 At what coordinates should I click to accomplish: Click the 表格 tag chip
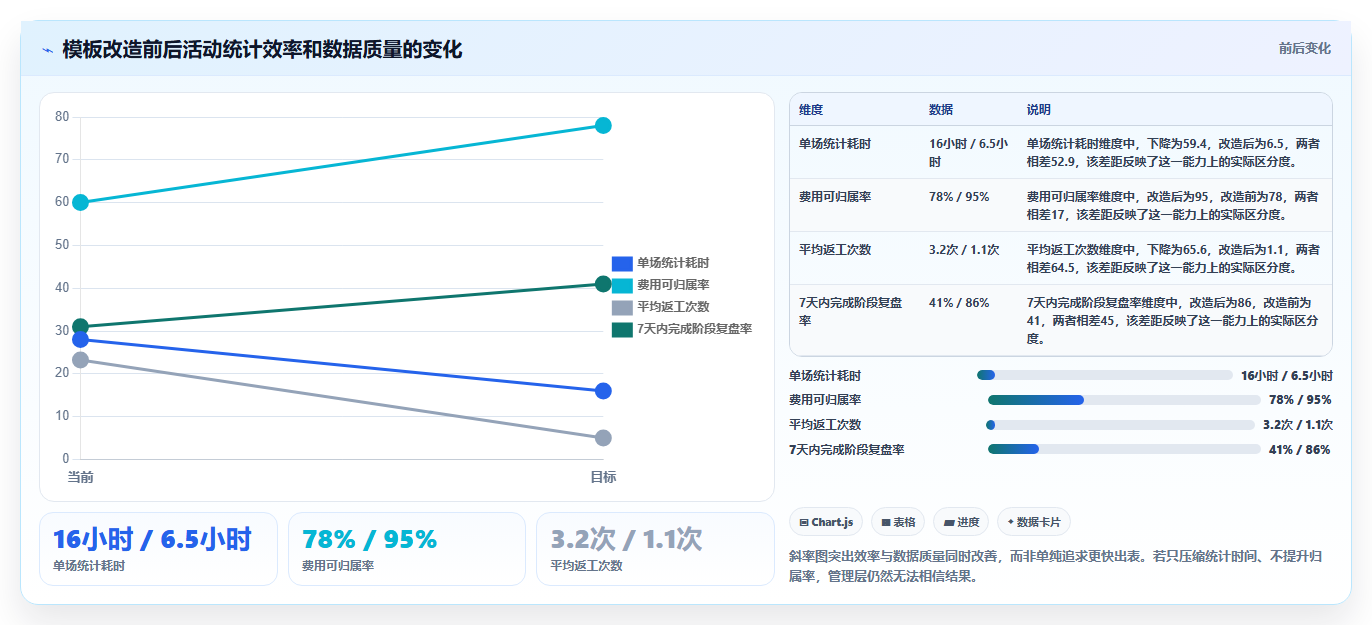tap(898, 522)
